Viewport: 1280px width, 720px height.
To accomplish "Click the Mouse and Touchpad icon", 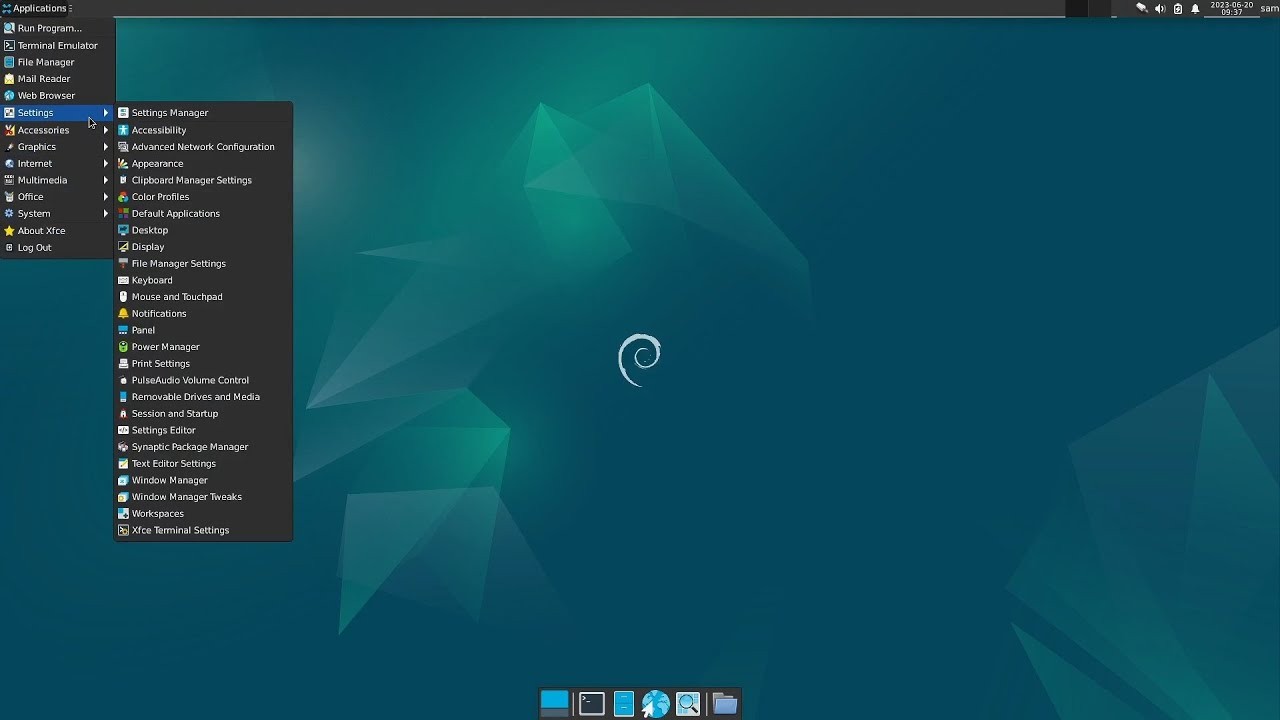I will point(123,297).
